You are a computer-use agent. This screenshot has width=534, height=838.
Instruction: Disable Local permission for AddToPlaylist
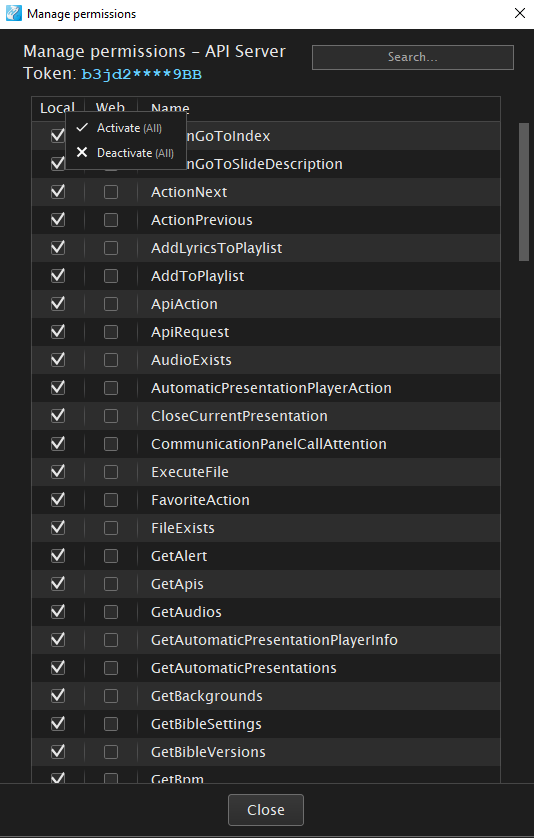tap(58, 276)
